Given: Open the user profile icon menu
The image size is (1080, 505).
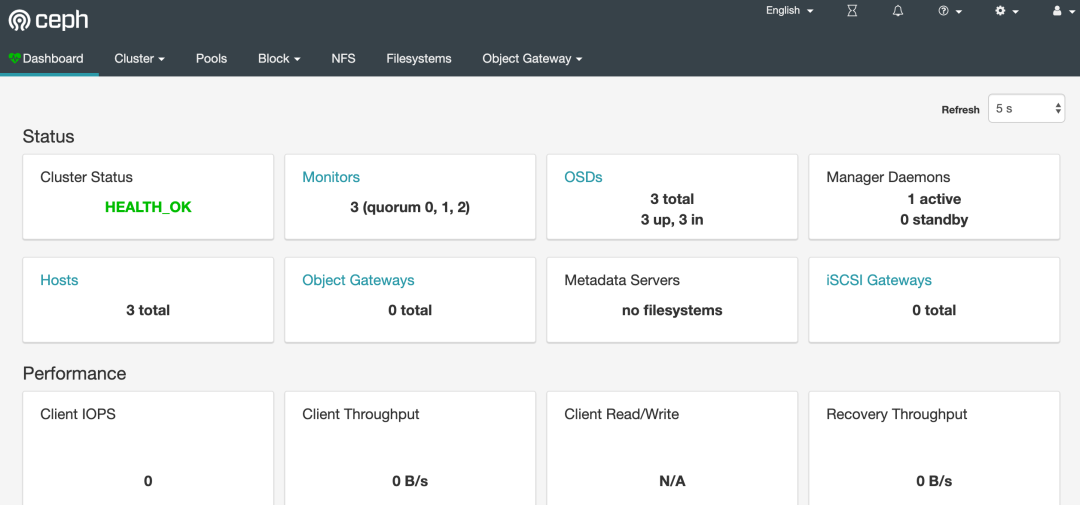Looking at the screenshot, I should point(1062,11).
